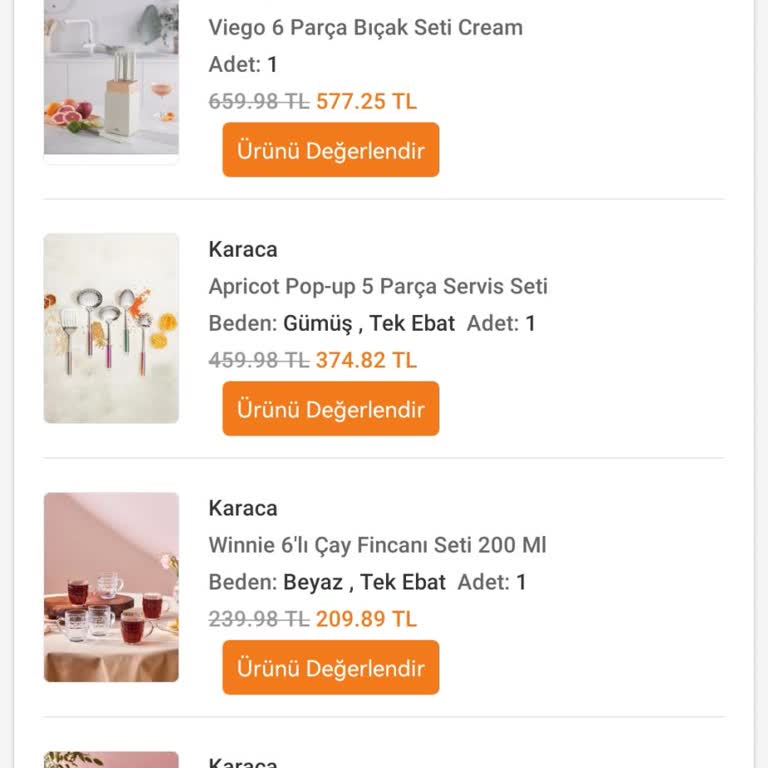This screenshot has width=768, height=768.
Task: Tap the Karaca brand above Apricot Pop-up
Action: [x=243, y=249]
